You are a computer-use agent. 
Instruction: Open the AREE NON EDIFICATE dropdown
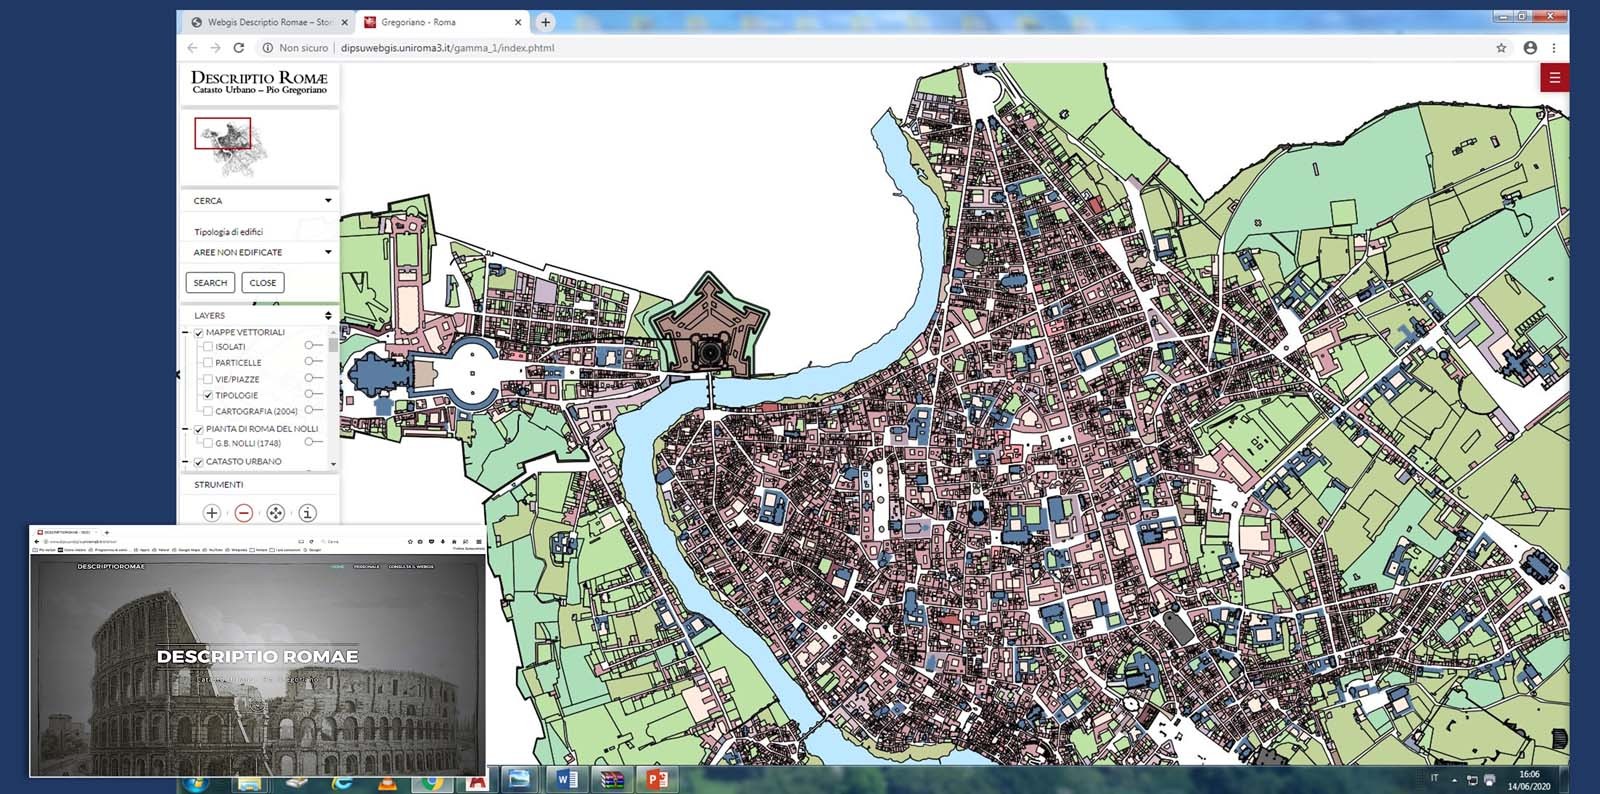click(x=328, y=252)
